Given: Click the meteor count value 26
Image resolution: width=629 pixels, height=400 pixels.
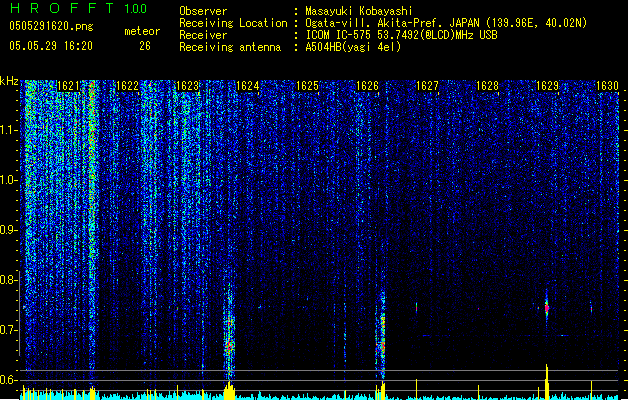Looking at the screenshot, I should point(145,46).
